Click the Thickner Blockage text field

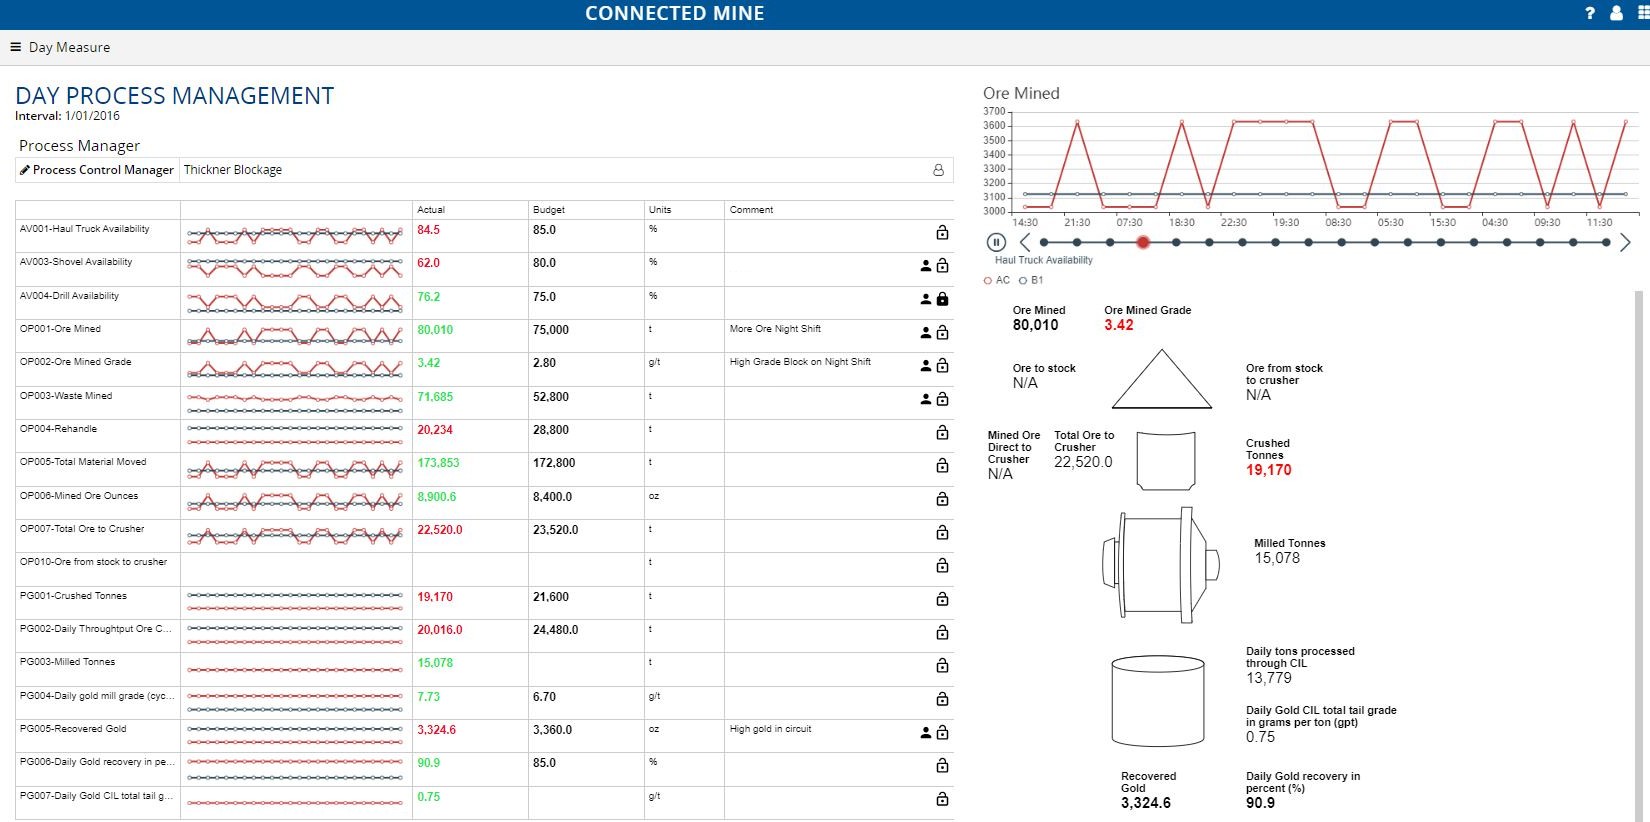(x=556, y=170)
